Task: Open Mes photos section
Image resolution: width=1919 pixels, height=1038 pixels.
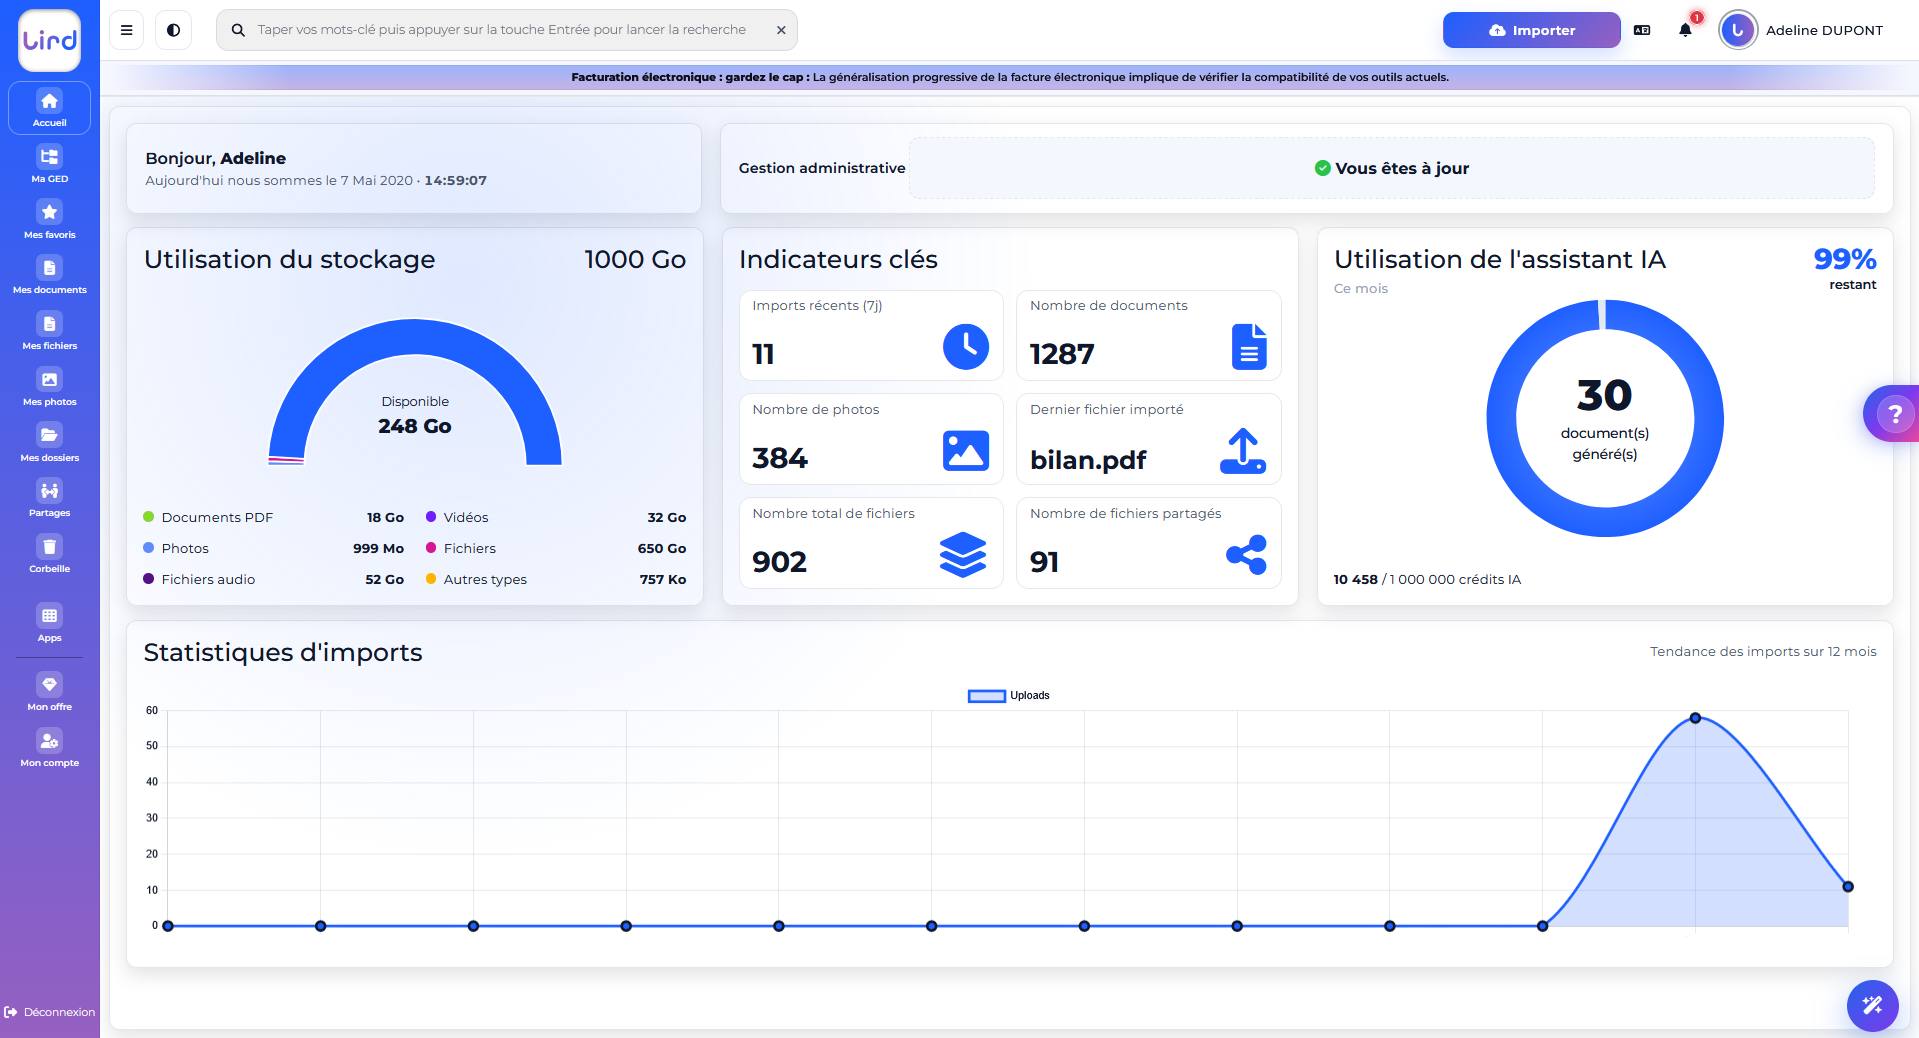Action: [x=49, y=387]
